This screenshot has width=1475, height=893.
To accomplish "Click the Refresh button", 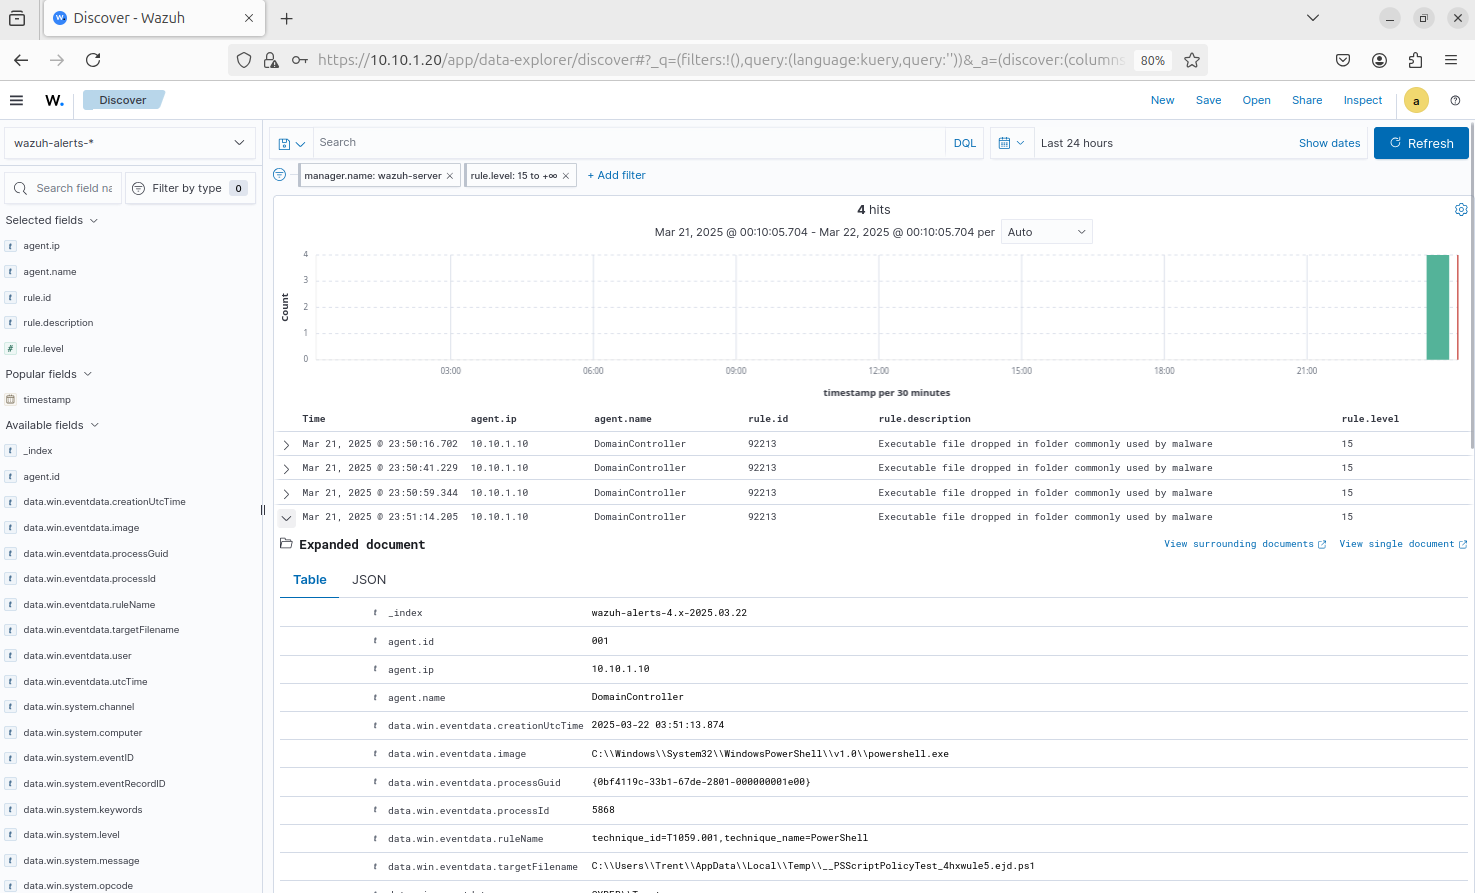I will point(1420,143).
